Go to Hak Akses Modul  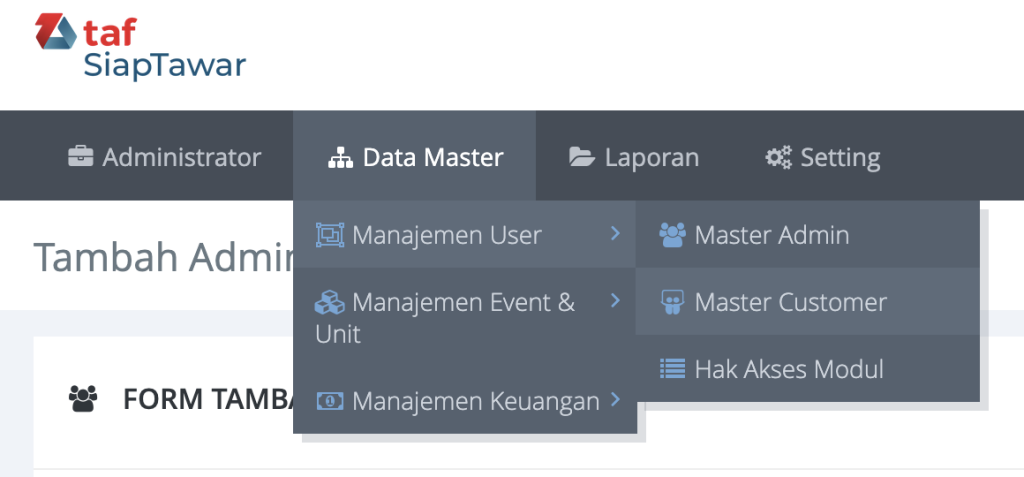point(788,369)
